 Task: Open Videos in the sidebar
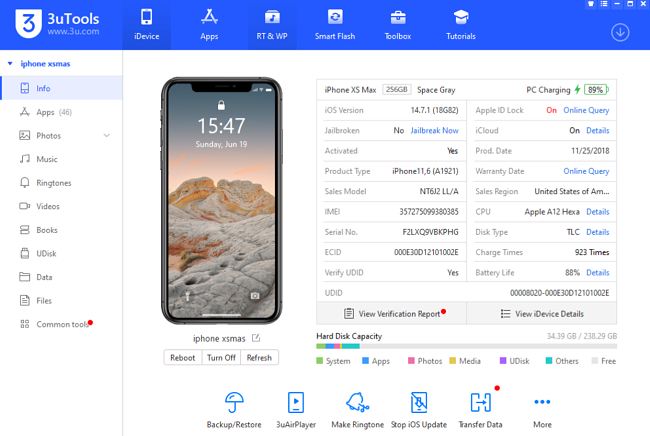[61, 206]
